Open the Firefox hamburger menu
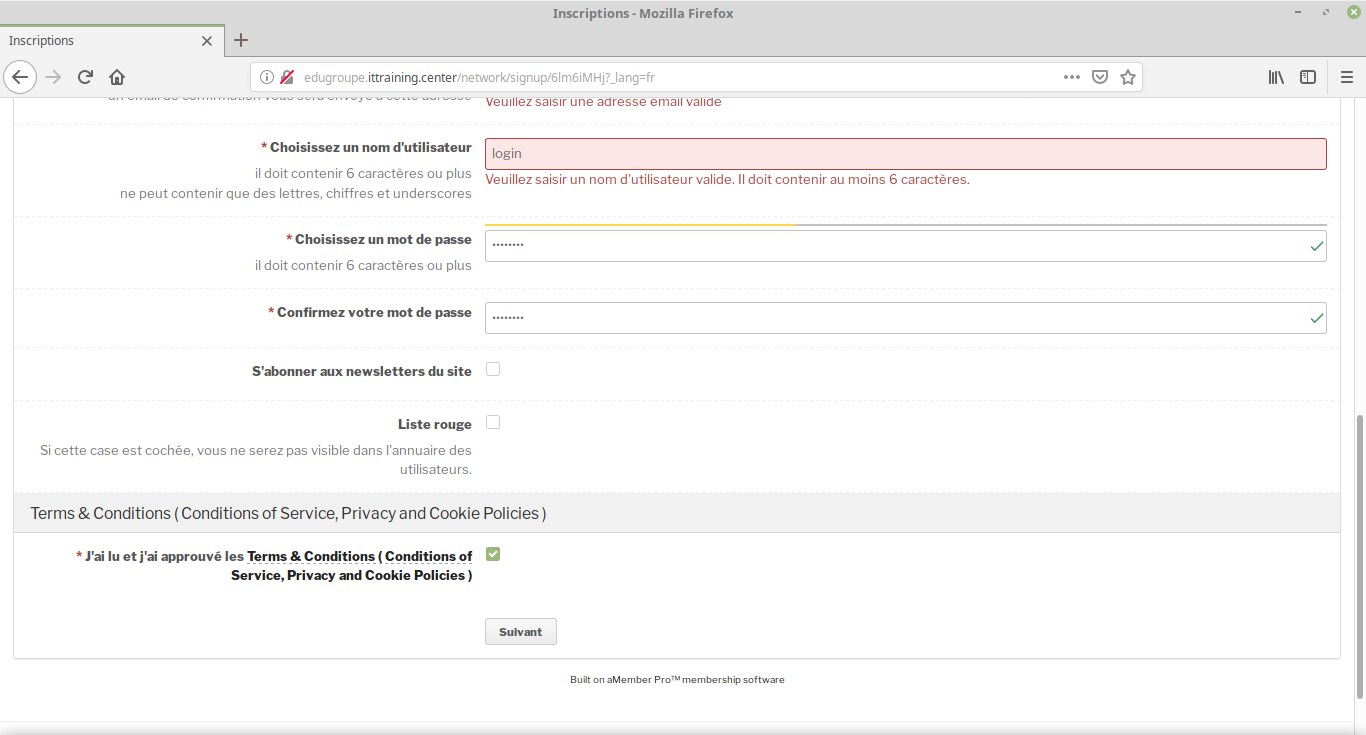The width and height of the screenshot is (1366, 735). (1346, 77)
